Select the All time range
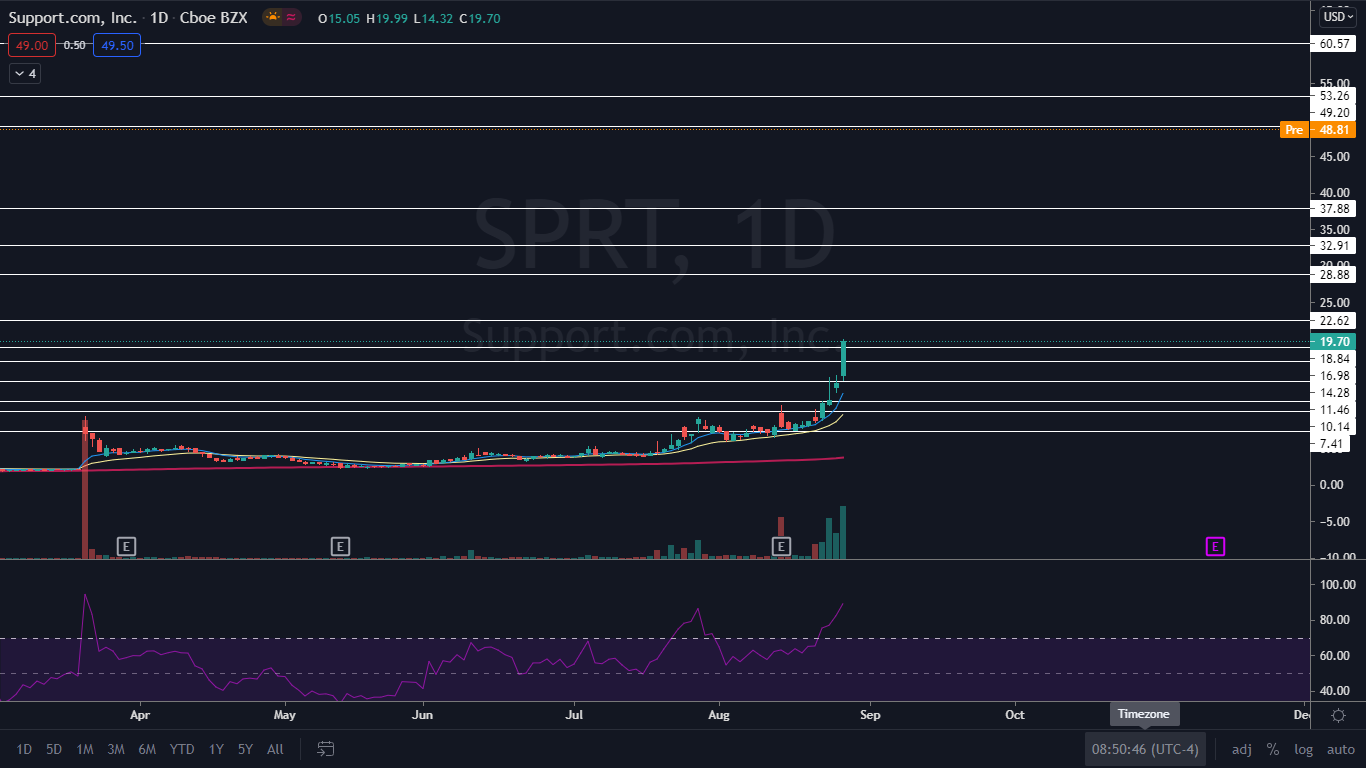1366x768 pixels. coord(275,749)
